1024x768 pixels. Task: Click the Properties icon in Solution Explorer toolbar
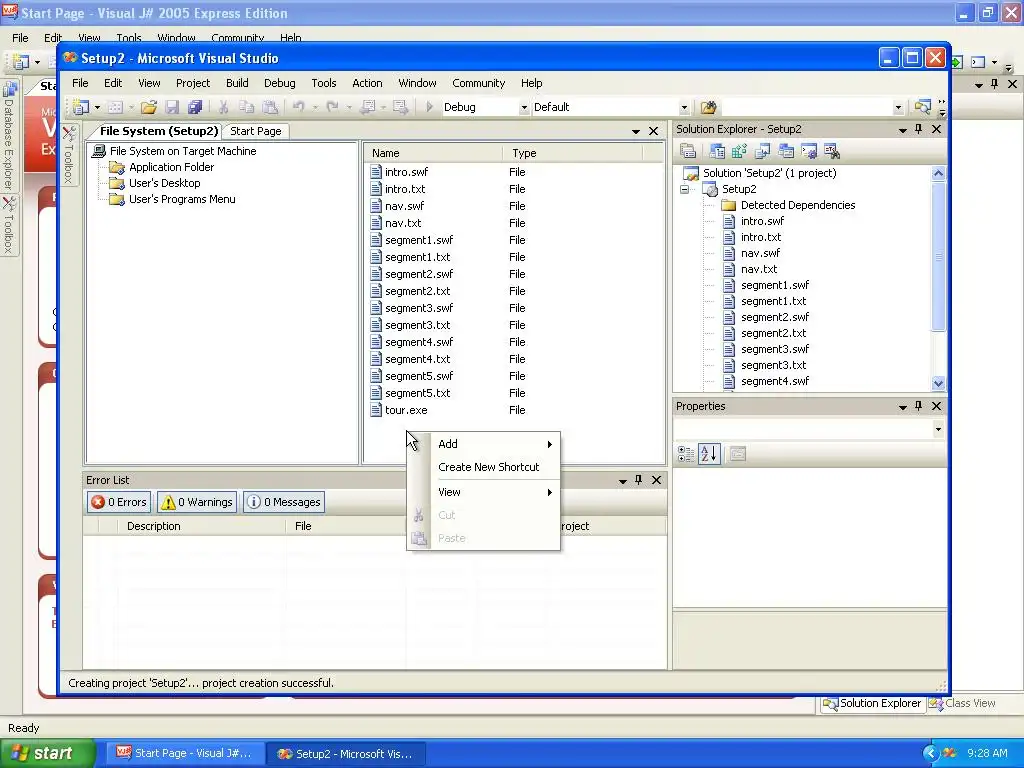[x=688, y=152]
